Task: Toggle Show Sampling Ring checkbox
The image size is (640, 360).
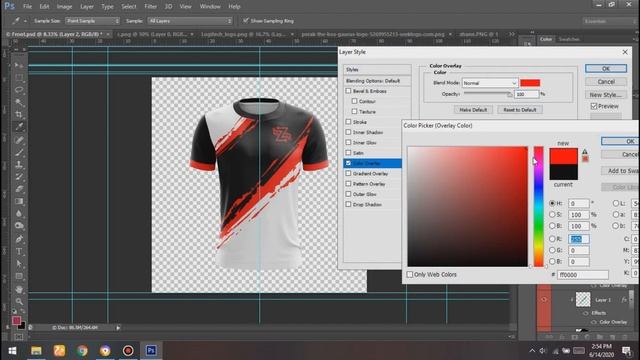Action: (x=245, y=20)
